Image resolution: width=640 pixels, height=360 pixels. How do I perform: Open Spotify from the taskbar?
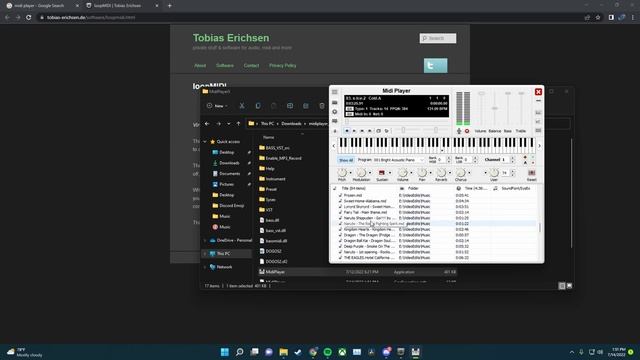point(327,352)
